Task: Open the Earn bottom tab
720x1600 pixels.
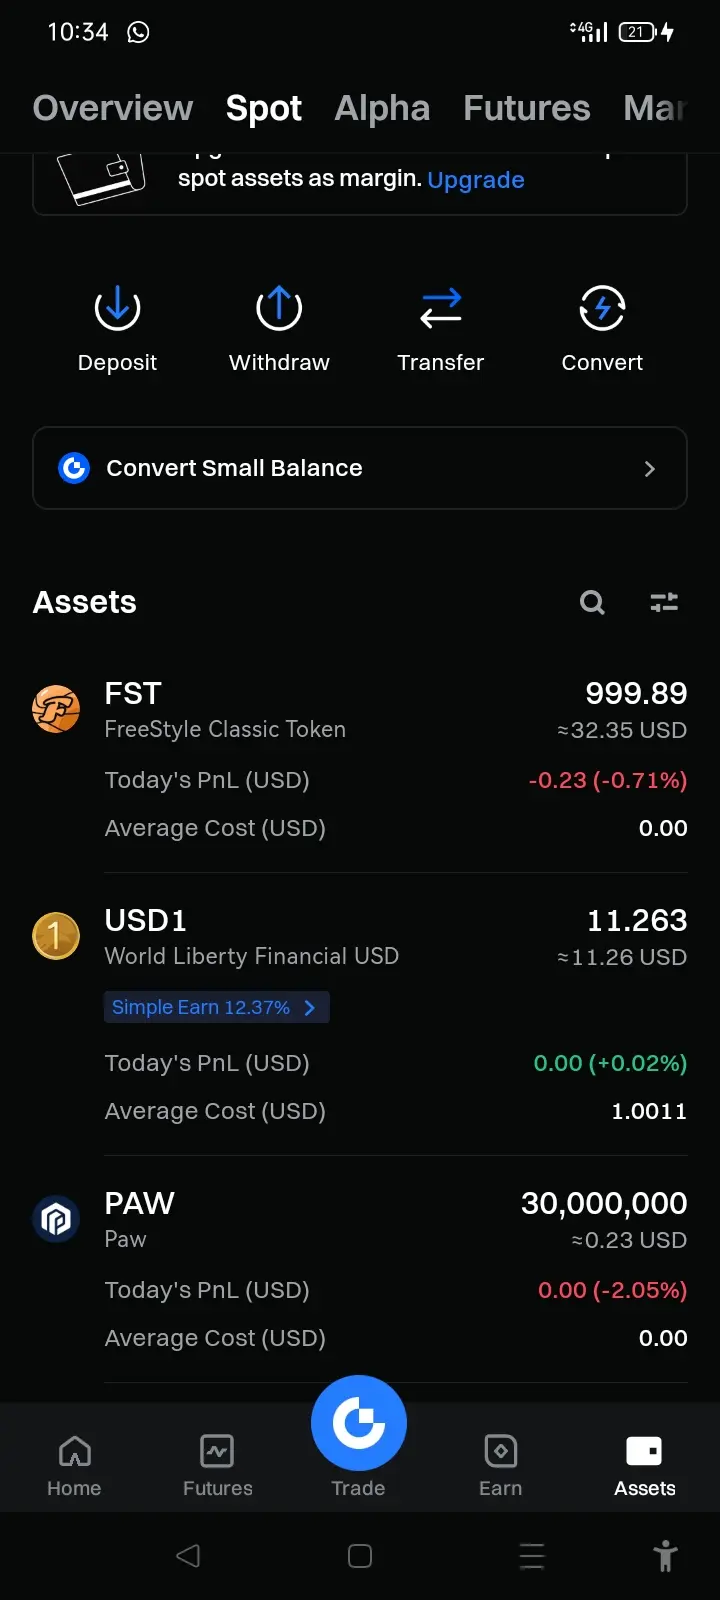Action: coord(500,1466)
